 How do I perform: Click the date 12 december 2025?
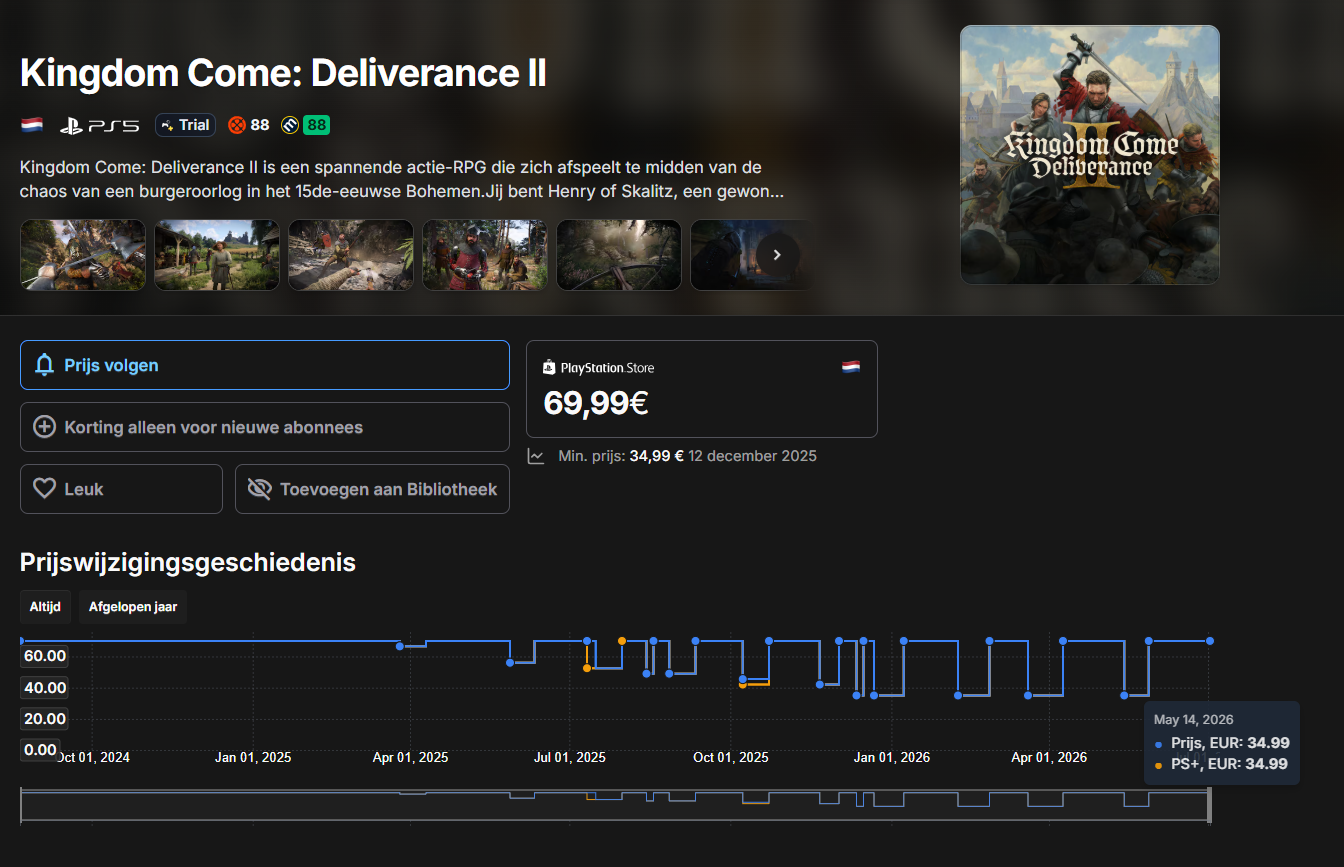tap(752, 456)
